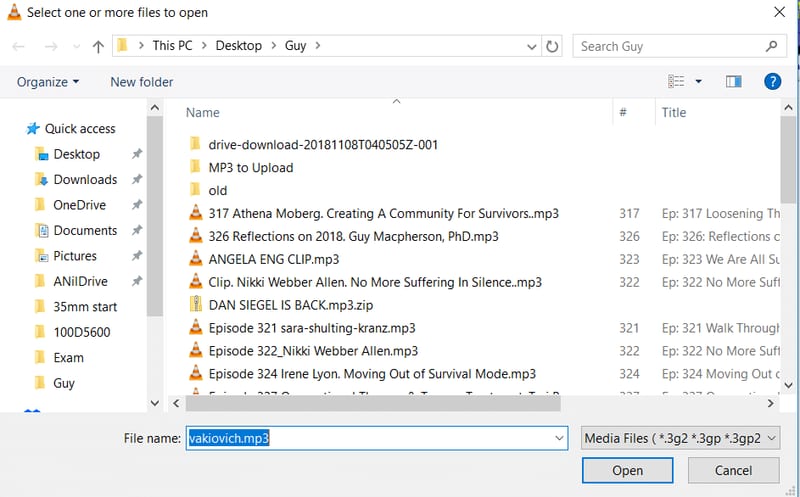Click the Quick access star icon
This screenshot has height=497, width=800.
click(x=33, y=129)
